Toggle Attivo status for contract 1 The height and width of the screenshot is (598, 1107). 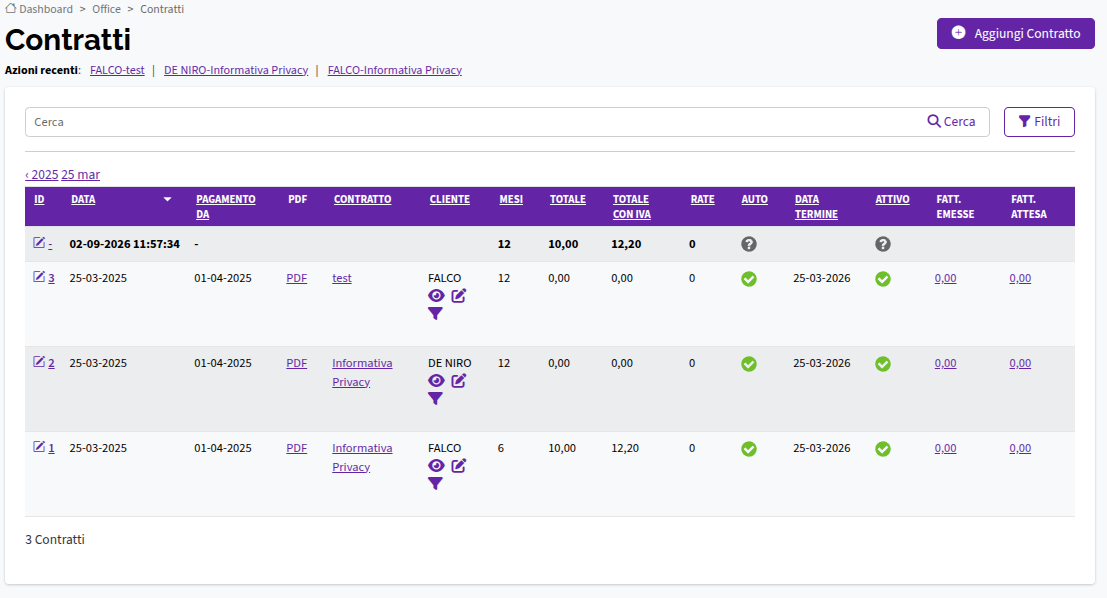click(x=883, y=449)
